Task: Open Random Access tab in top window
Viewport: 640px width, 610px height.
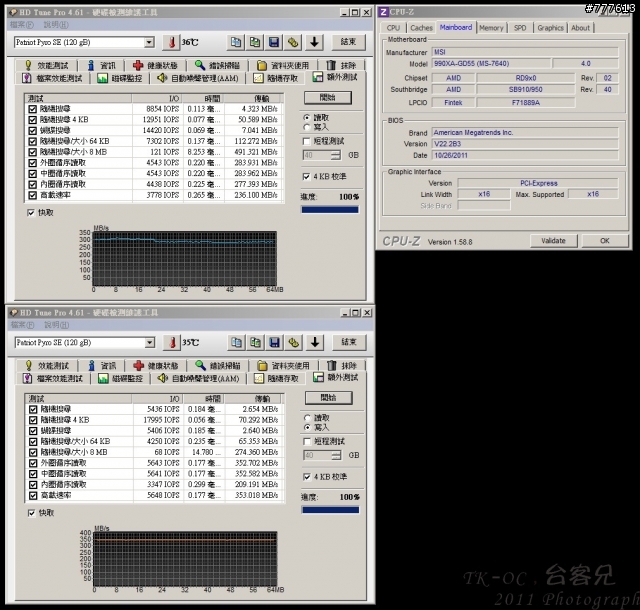Action: pos(276,78)
